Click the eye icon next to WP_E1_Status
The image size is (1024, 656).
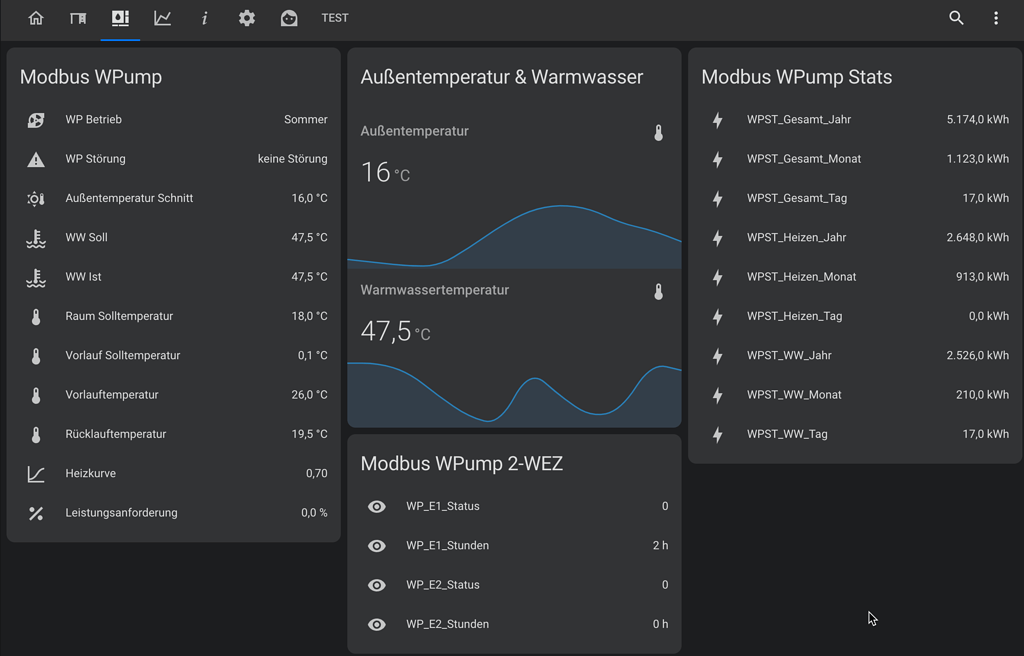click(376, 506)
